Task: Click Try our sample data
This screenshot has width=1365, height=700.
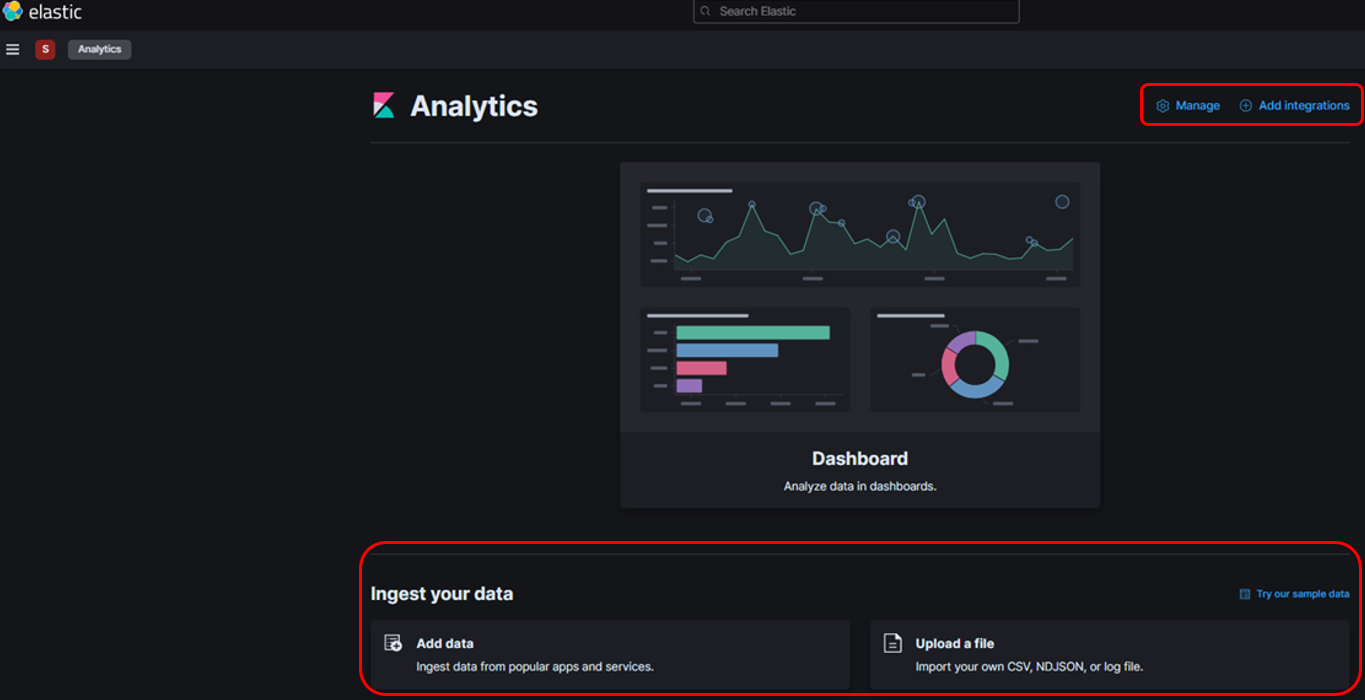Action: [1300, 593]
